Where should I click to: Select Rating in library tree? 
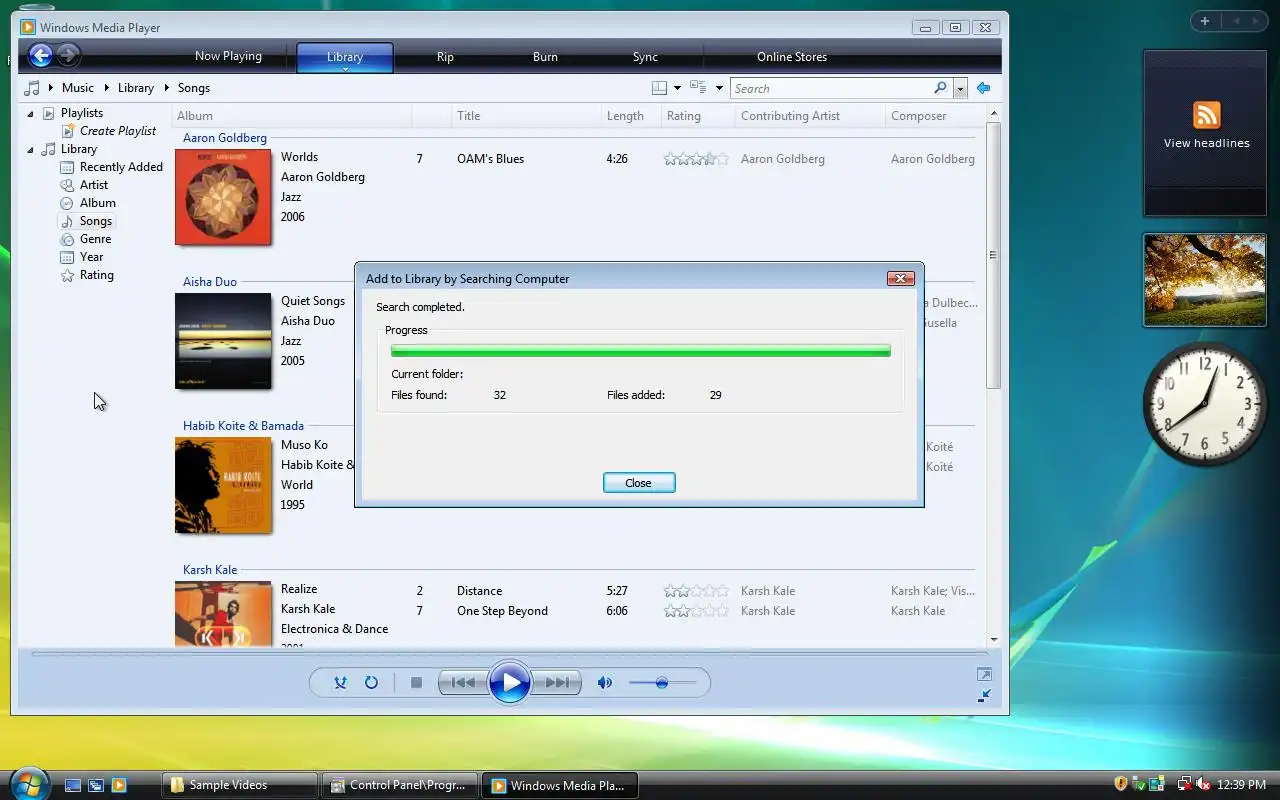[96, 275]
